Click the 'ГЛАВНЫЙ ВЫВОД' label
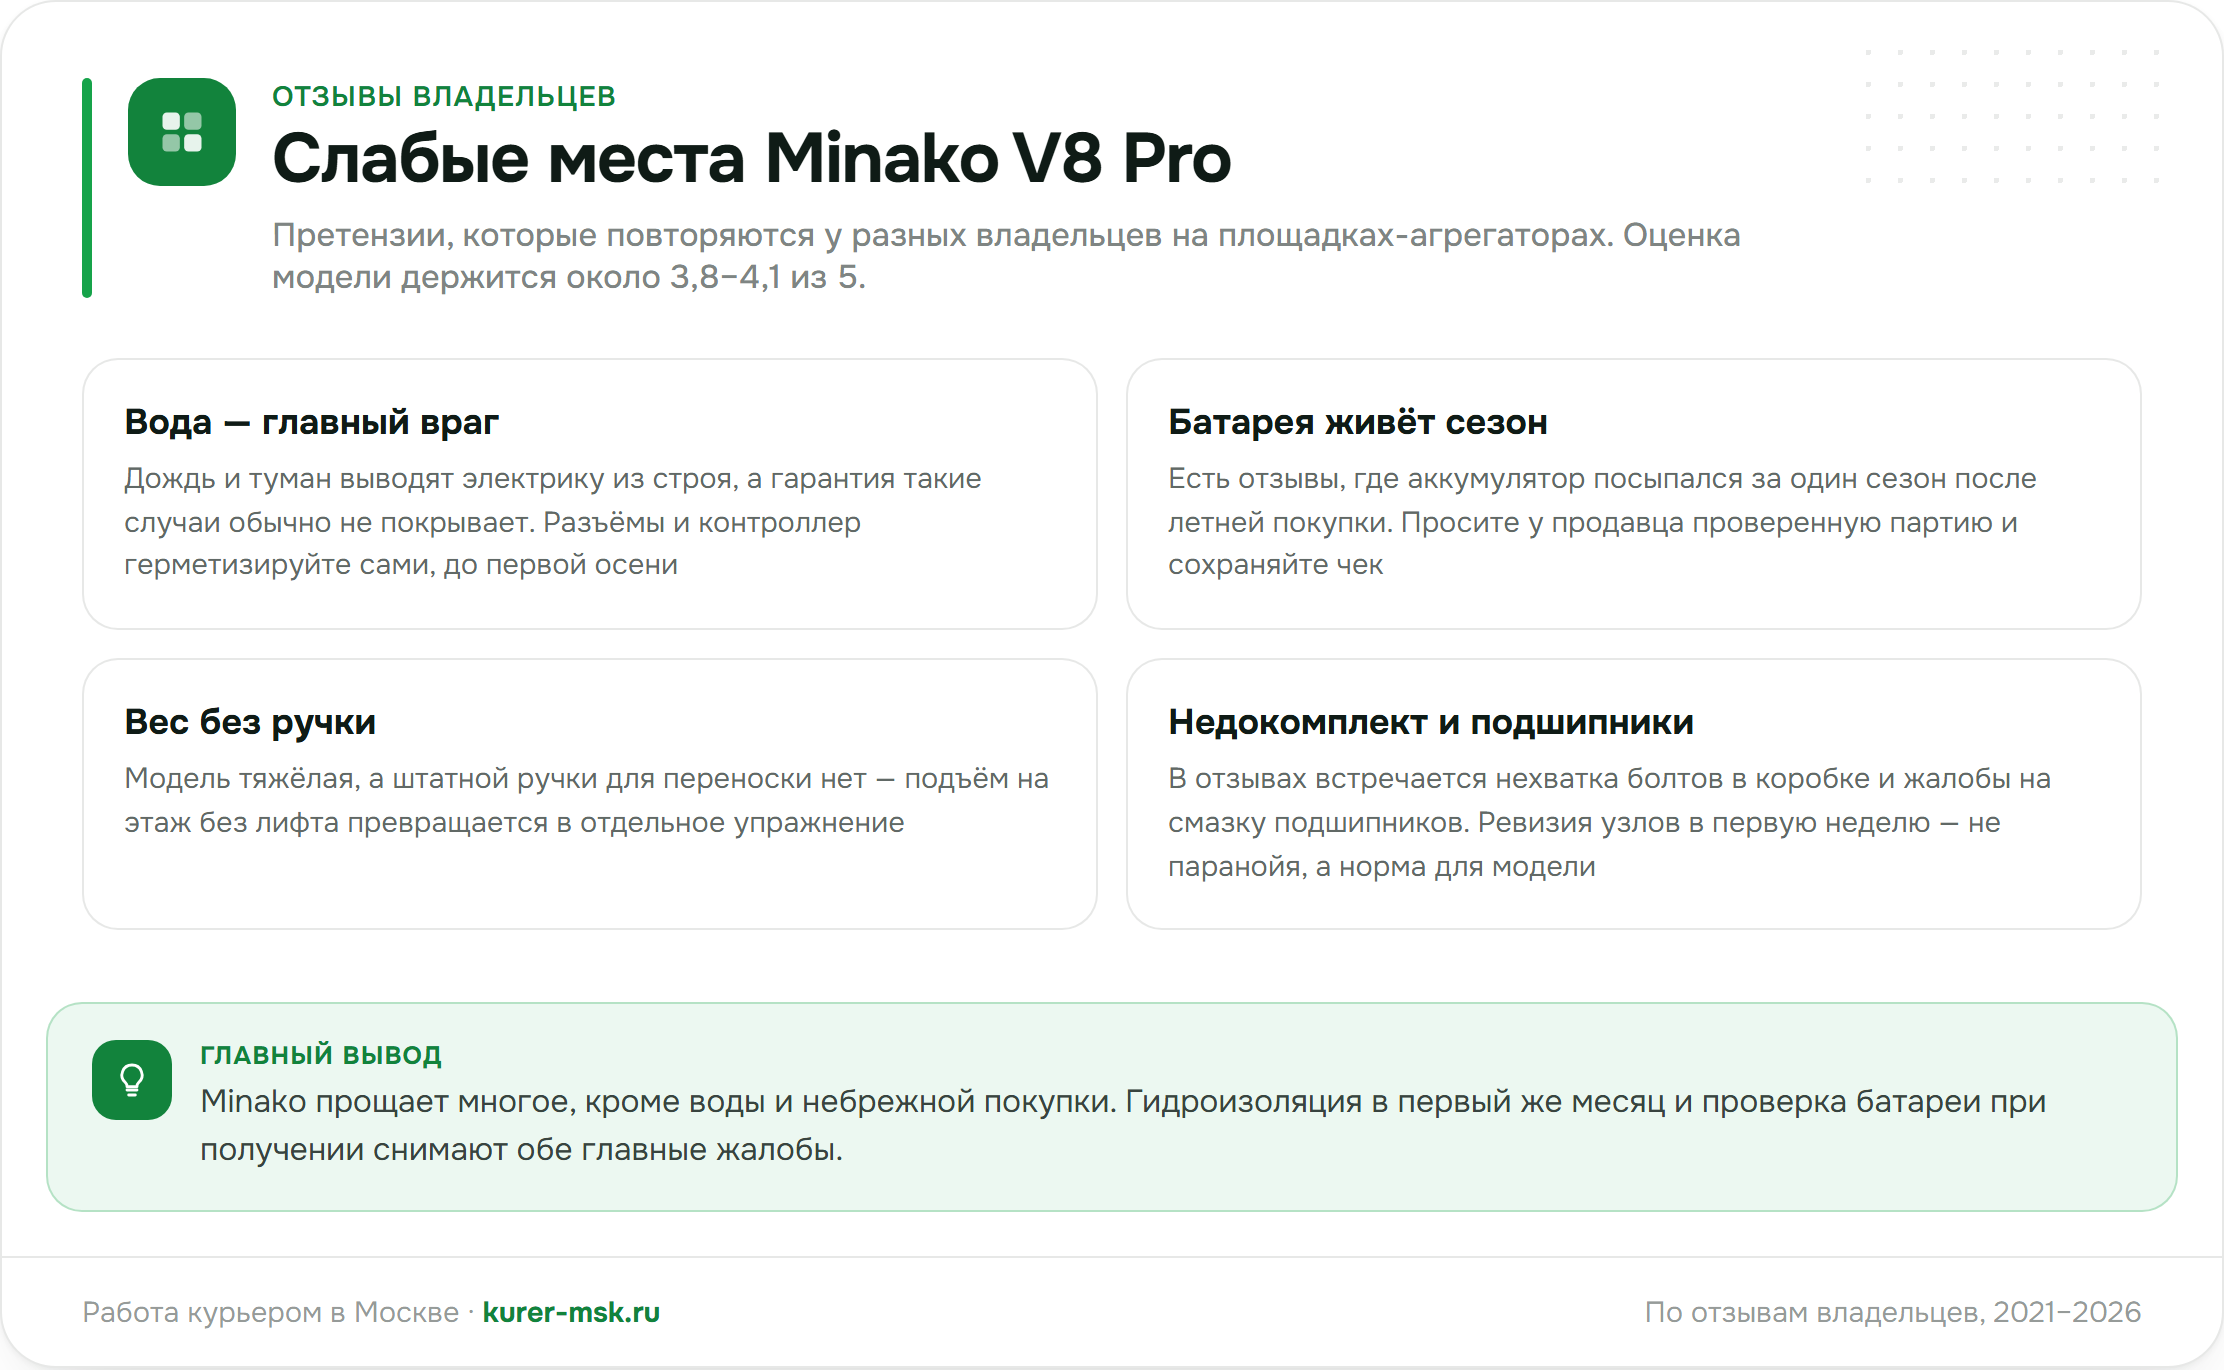 coord(321,1055)
